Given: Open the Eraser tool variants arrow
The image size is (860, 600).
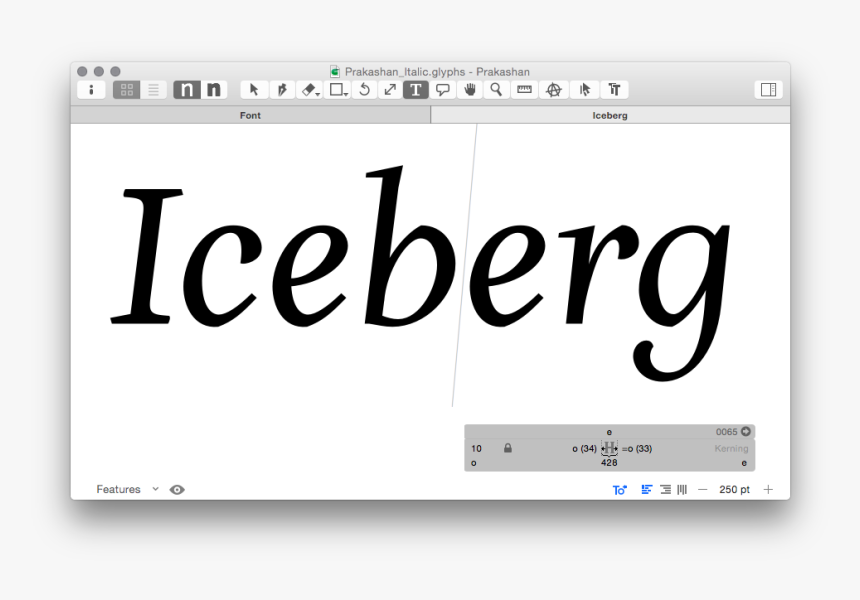Looking at the screenshot, I should (x=318, y=94).
